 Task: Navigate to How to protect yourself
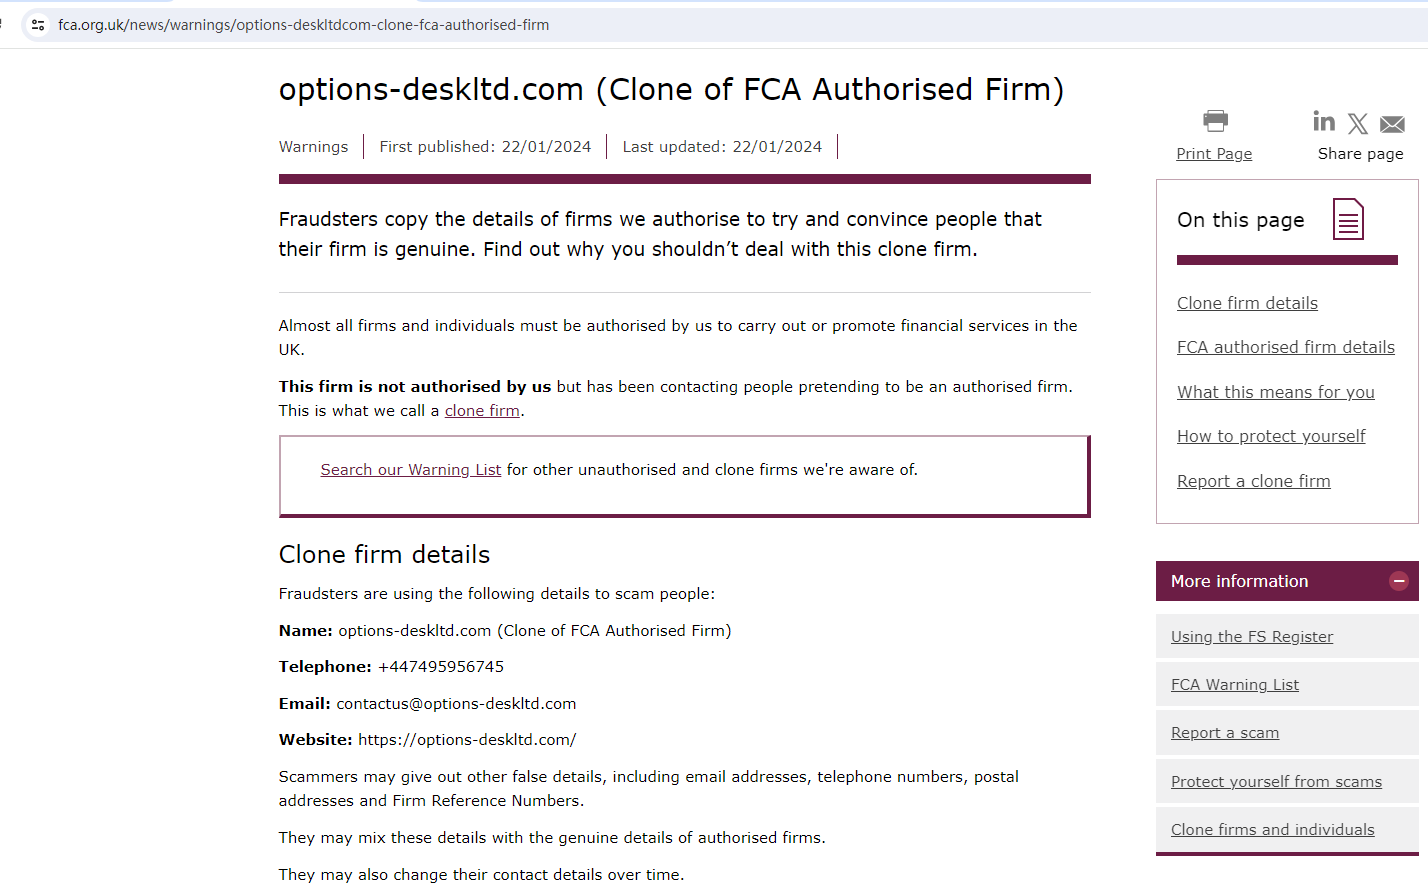[x=1271, y=436]
